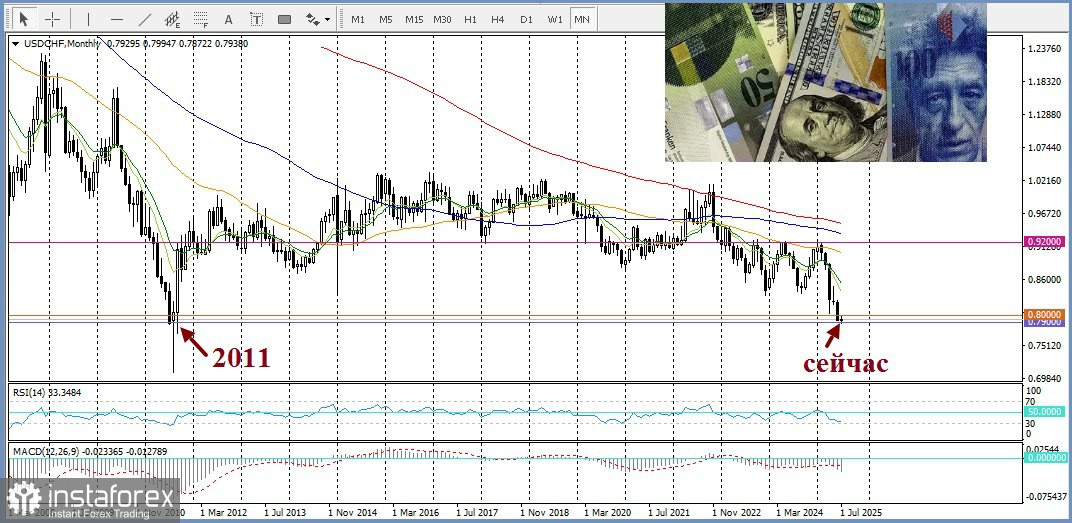Switch to W1 timeframe

(x=554, y=19)
